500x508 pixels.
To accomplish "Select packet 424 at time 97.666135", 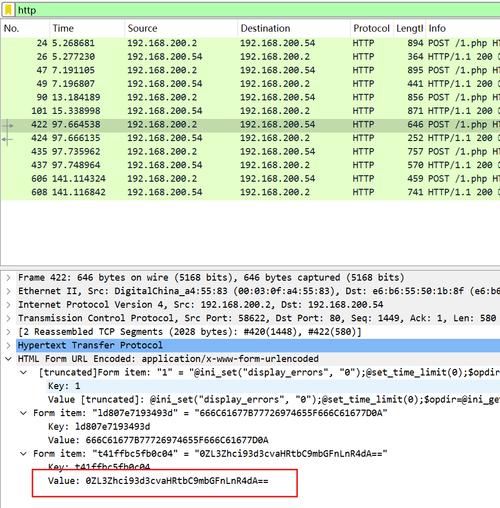I will click(x=250, y=138).
